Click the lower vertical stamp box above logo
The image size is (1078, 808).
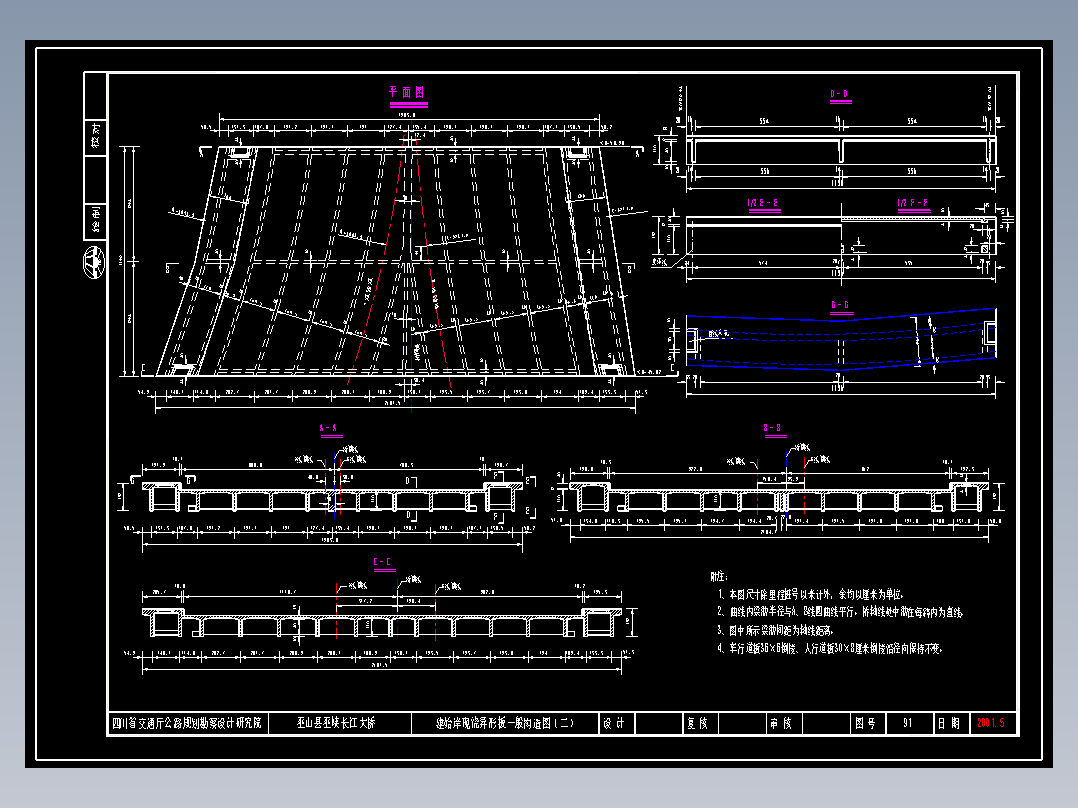point(96,220)
